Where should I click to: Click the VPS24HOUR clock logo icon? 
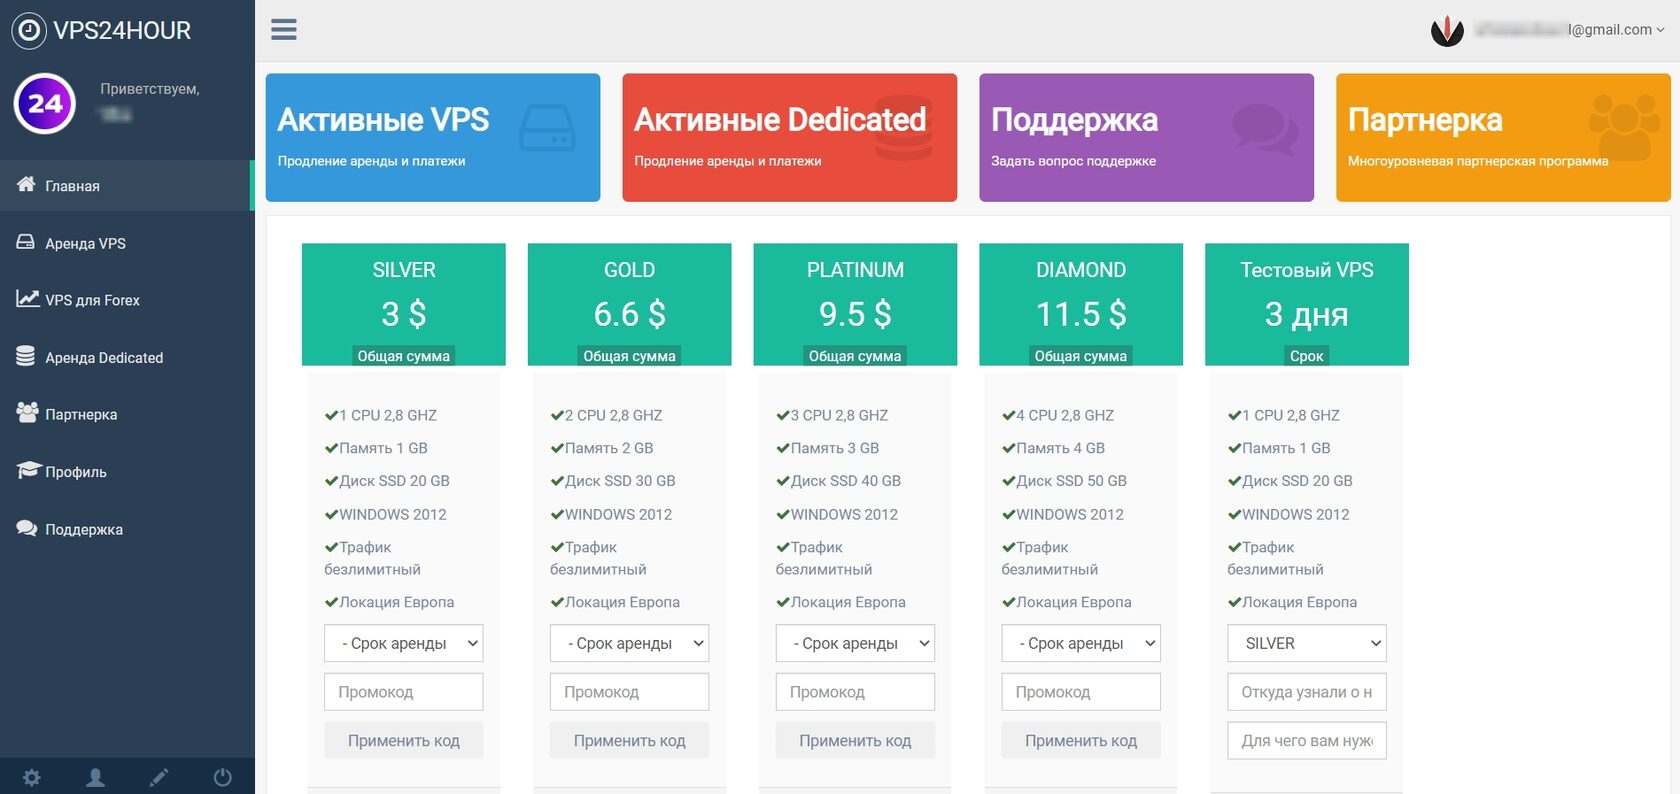click(x=29, y=31)
